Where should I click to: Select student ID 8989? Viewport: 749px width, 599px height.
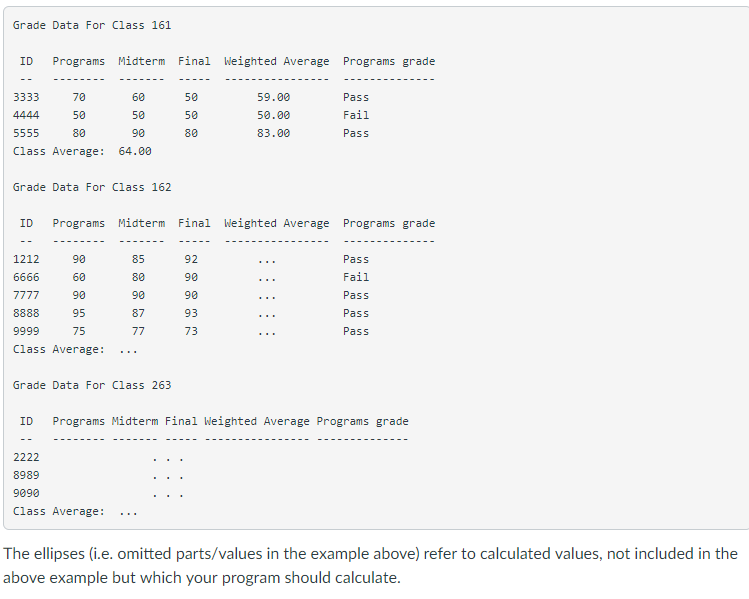(x=26, y=475)
